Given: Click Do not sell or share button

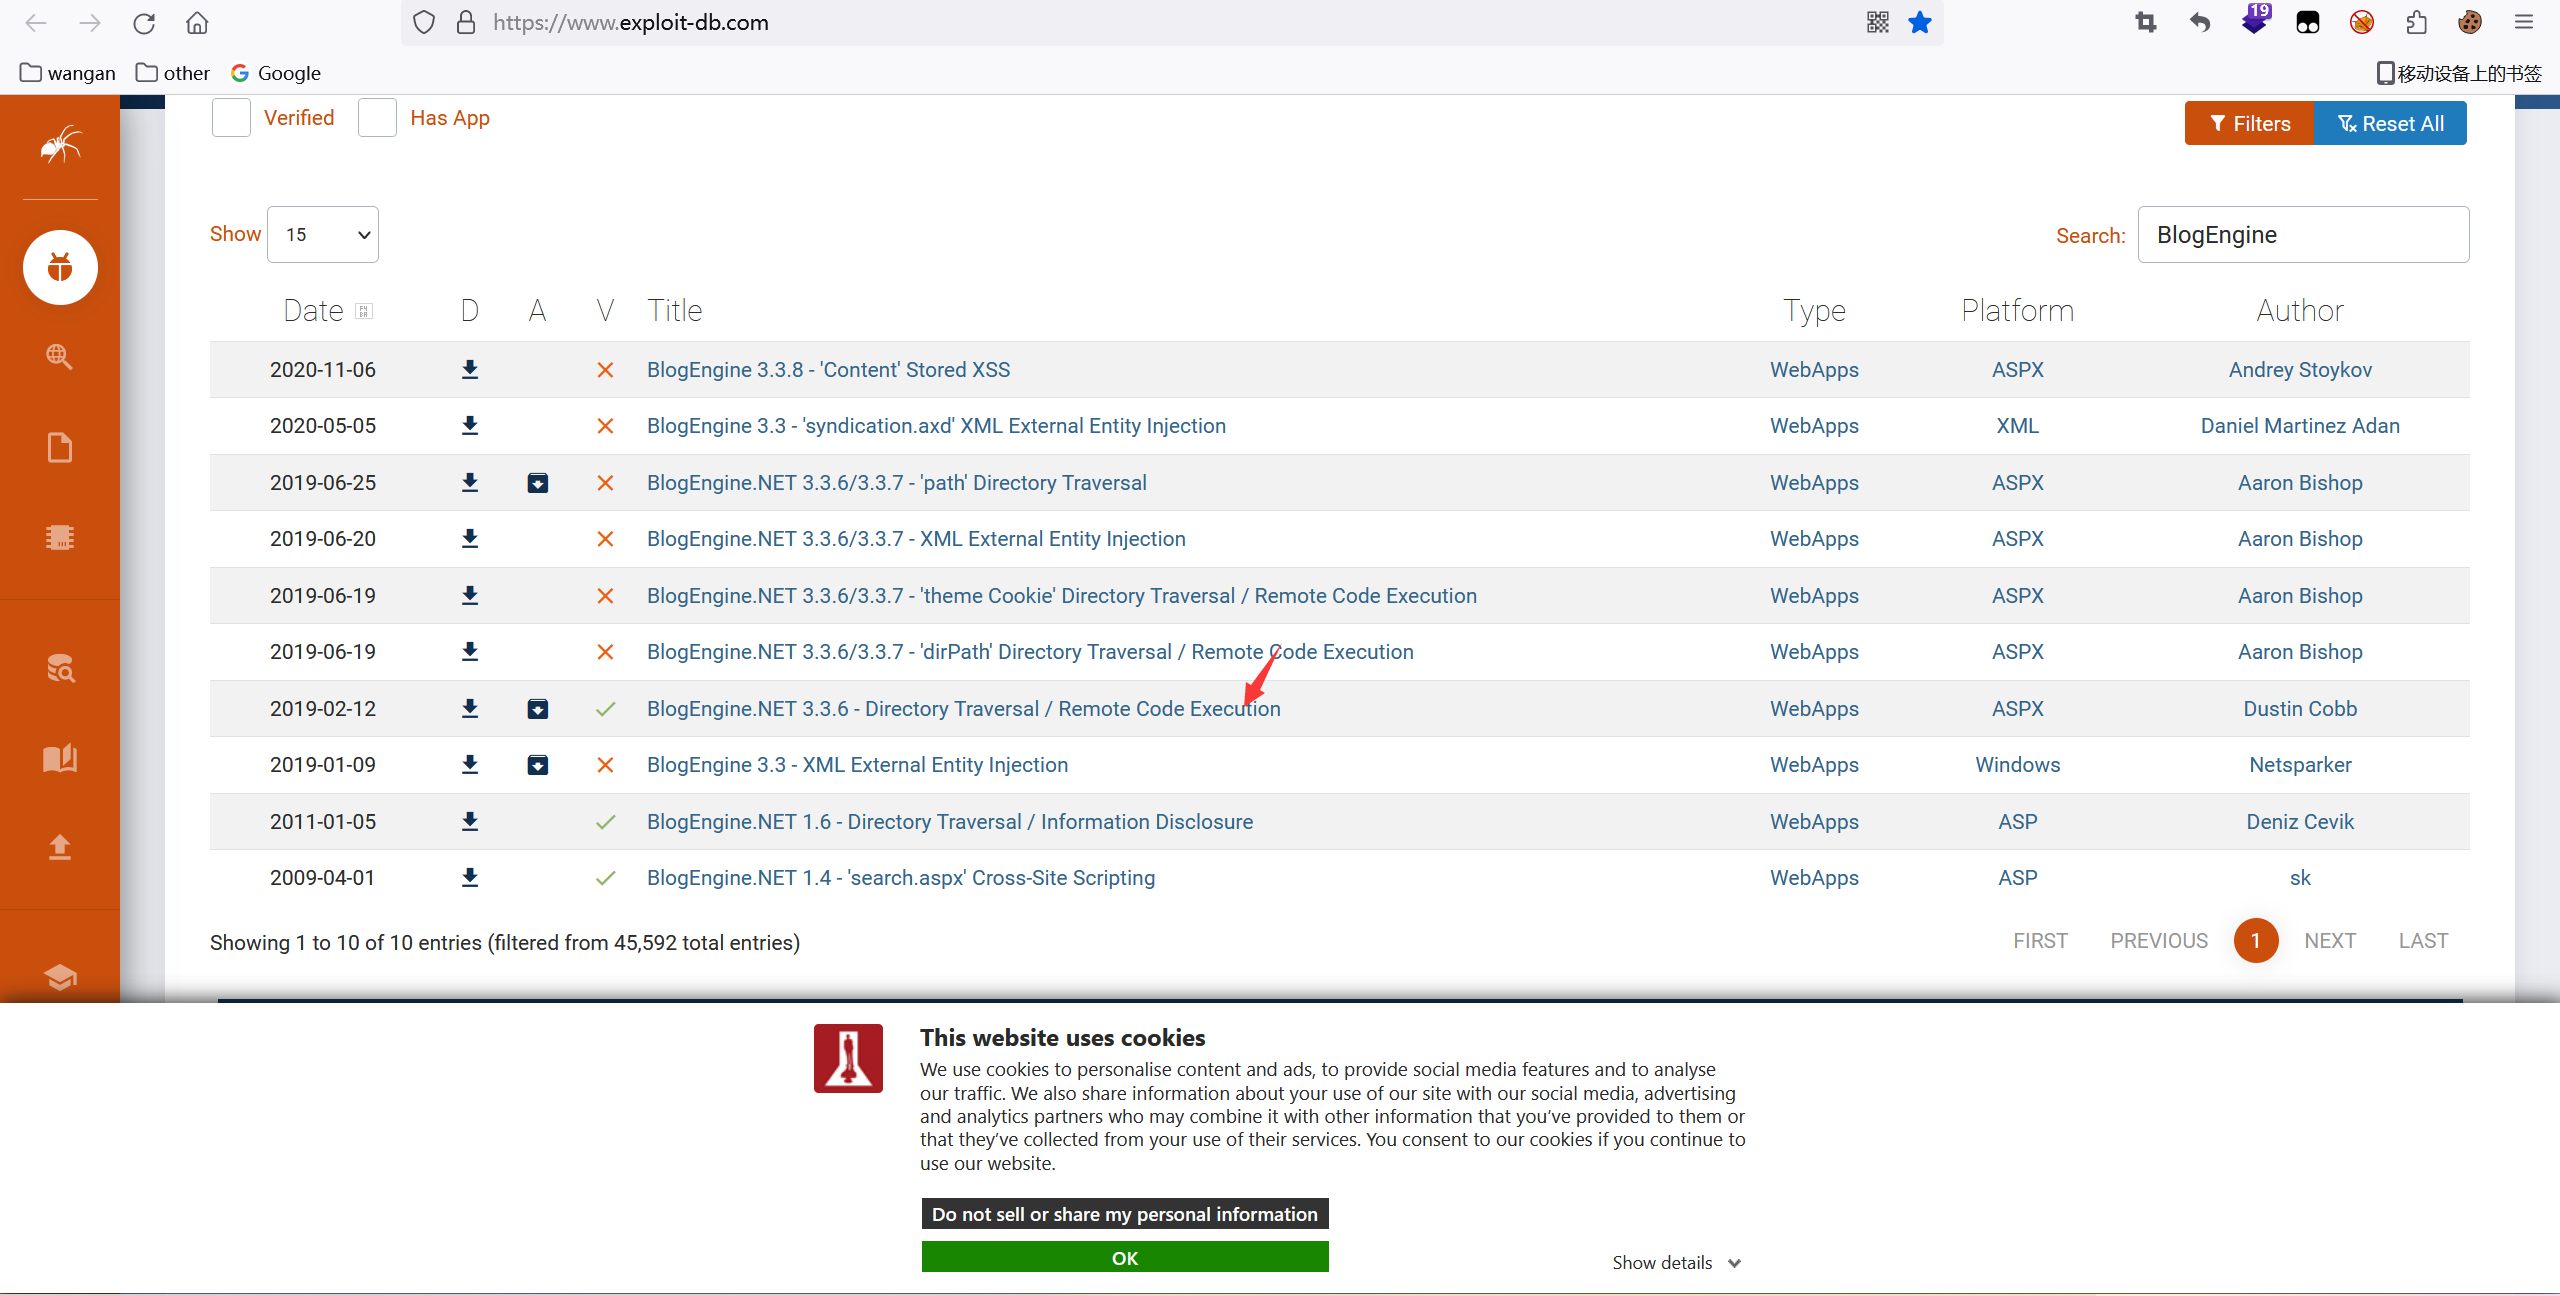Looking at the screenshot, I should (1124, 1214).
